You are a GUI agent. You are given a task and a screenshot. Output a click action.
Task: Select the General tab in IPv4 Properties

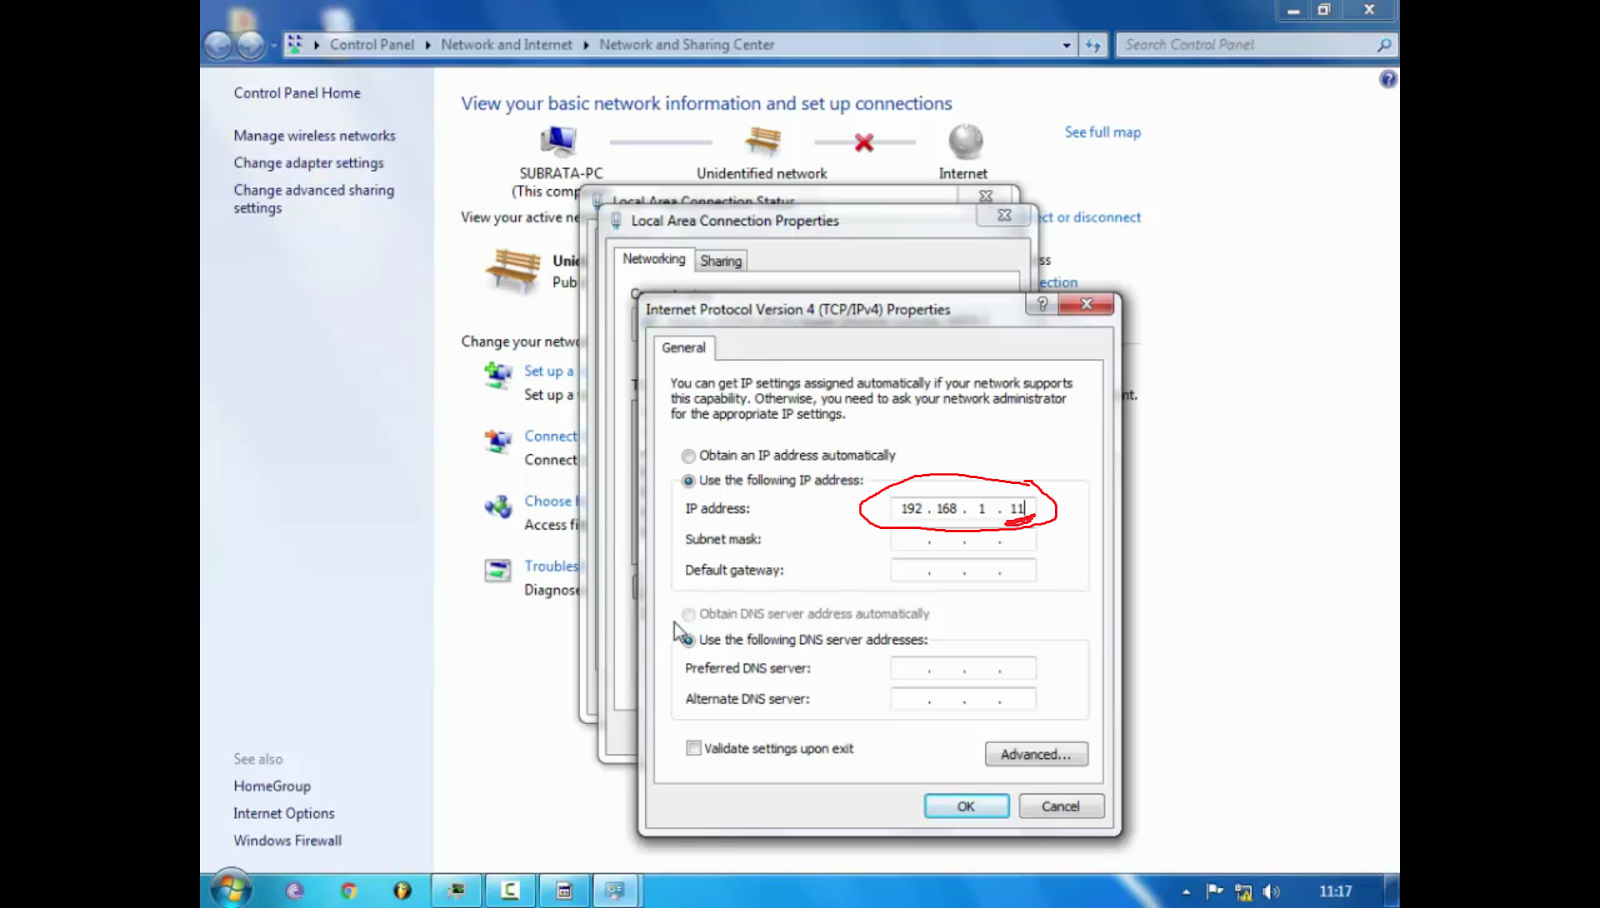(683, 348)
